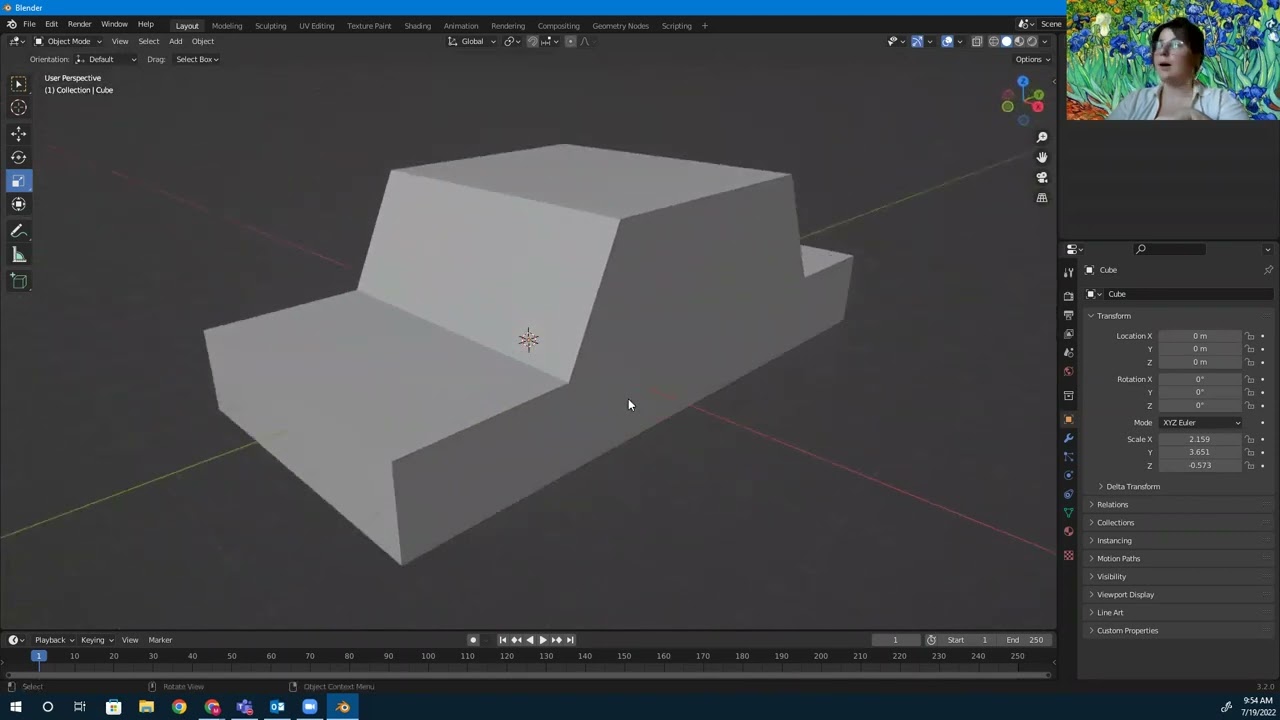Image resolution: width=1280 pixels, height=720 pixels.
Task: Select the combined Transform tool
Action: click(18, 204)
